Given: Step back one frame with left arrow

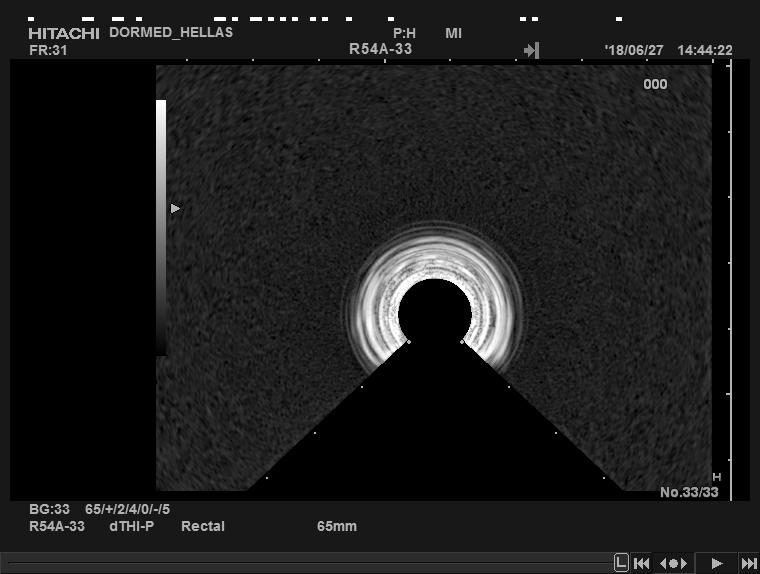Looking at the screenshot, I should 665,563.
